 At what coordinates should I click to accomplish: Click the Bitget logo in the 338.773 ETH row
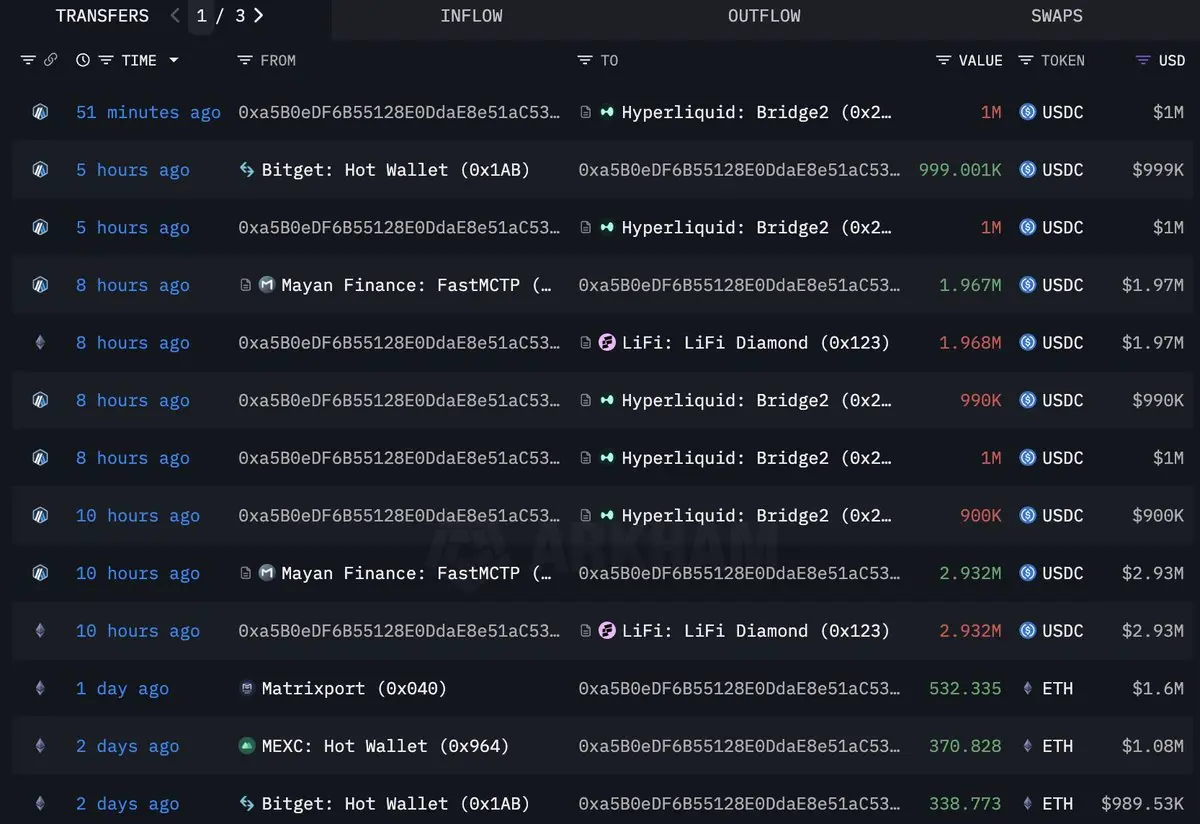246,803
